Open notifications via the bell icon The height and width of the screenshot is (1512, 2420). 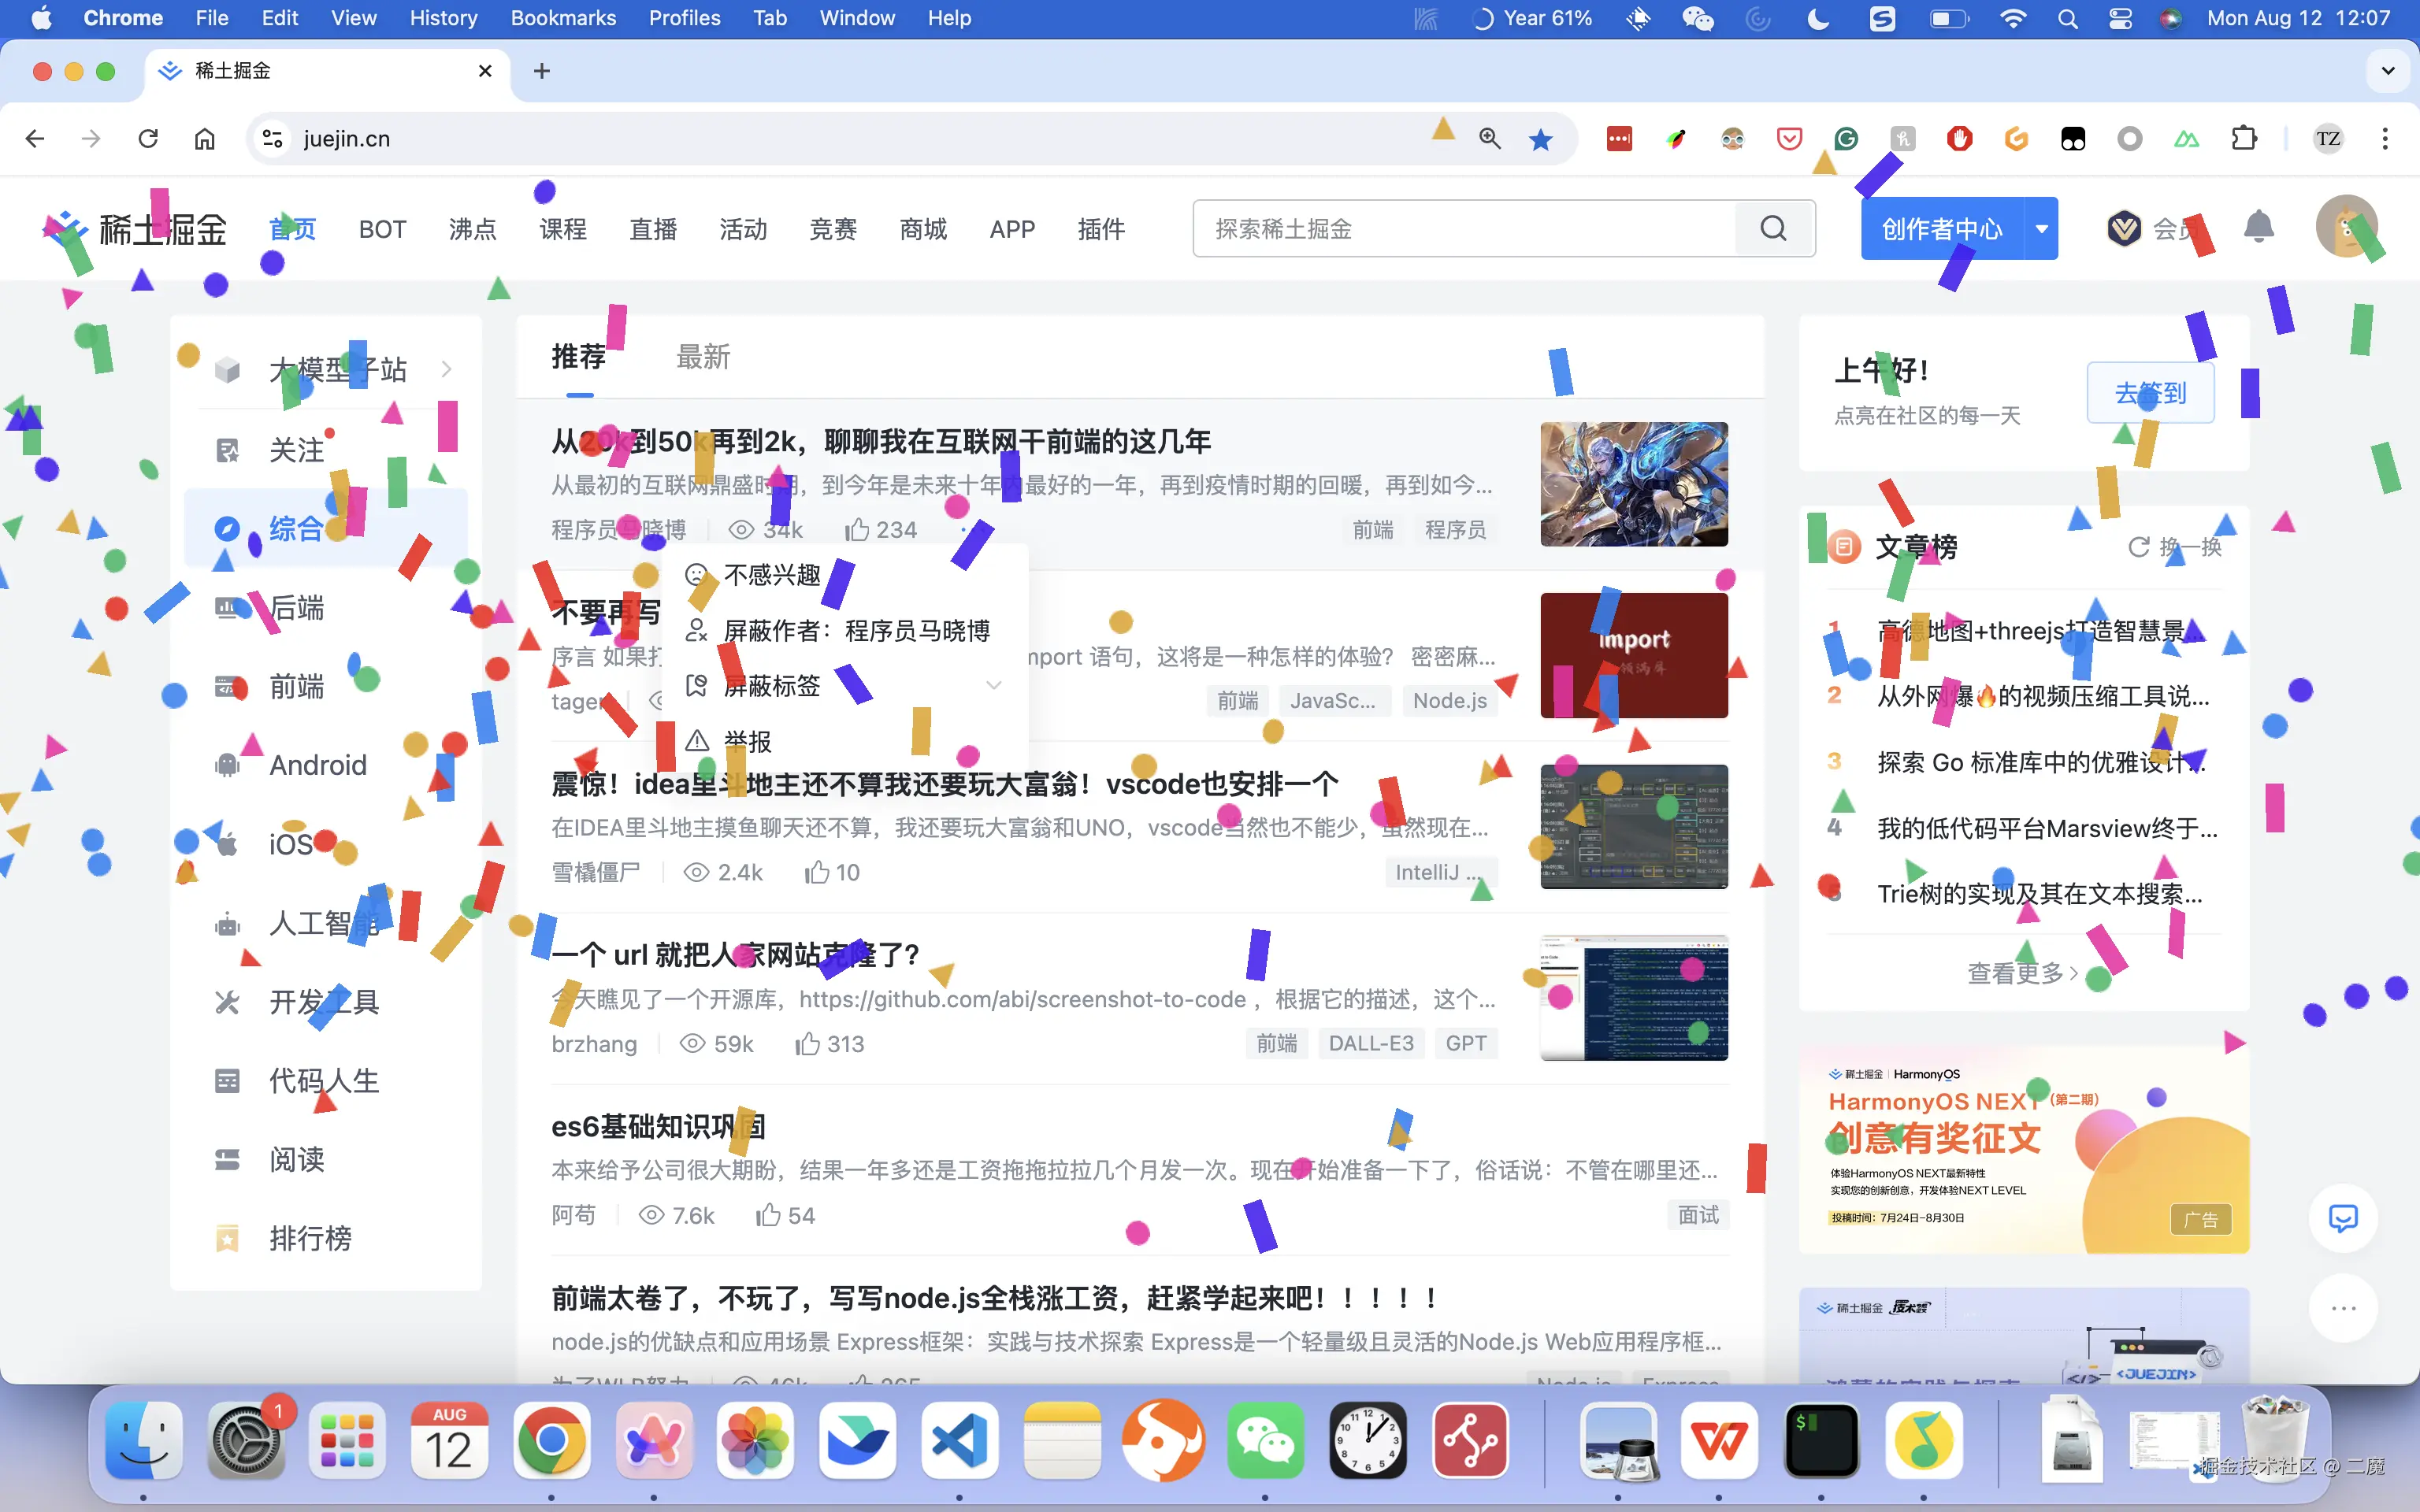click(x=2258, y=228)
